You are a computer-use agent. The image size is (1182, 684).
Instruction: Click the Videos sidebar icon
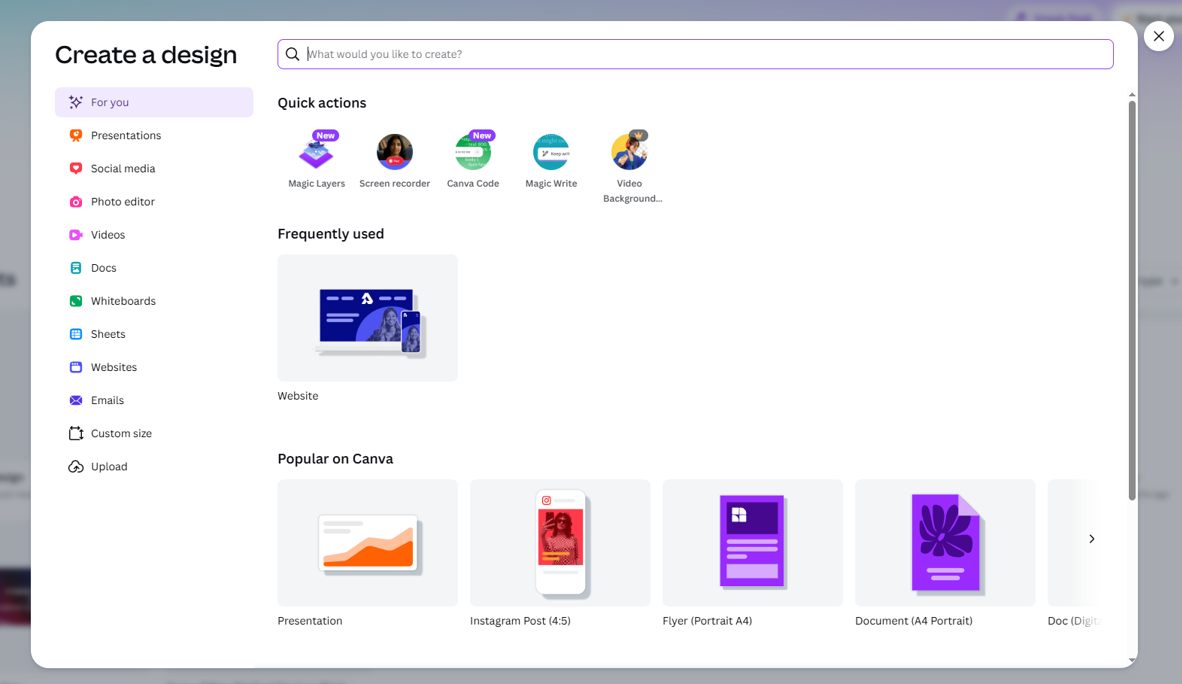pyautogui.click(x=75, y=235)
